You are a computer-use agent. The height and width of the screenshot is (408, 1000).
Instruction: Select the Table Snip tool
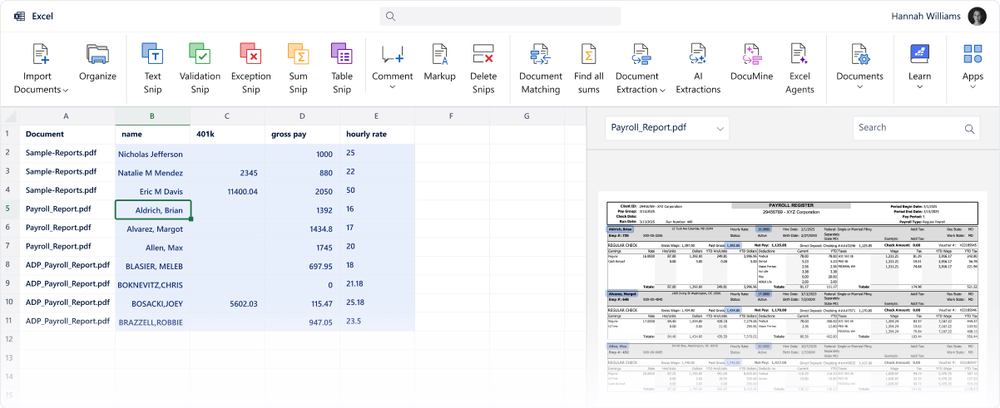click(342, 54)
